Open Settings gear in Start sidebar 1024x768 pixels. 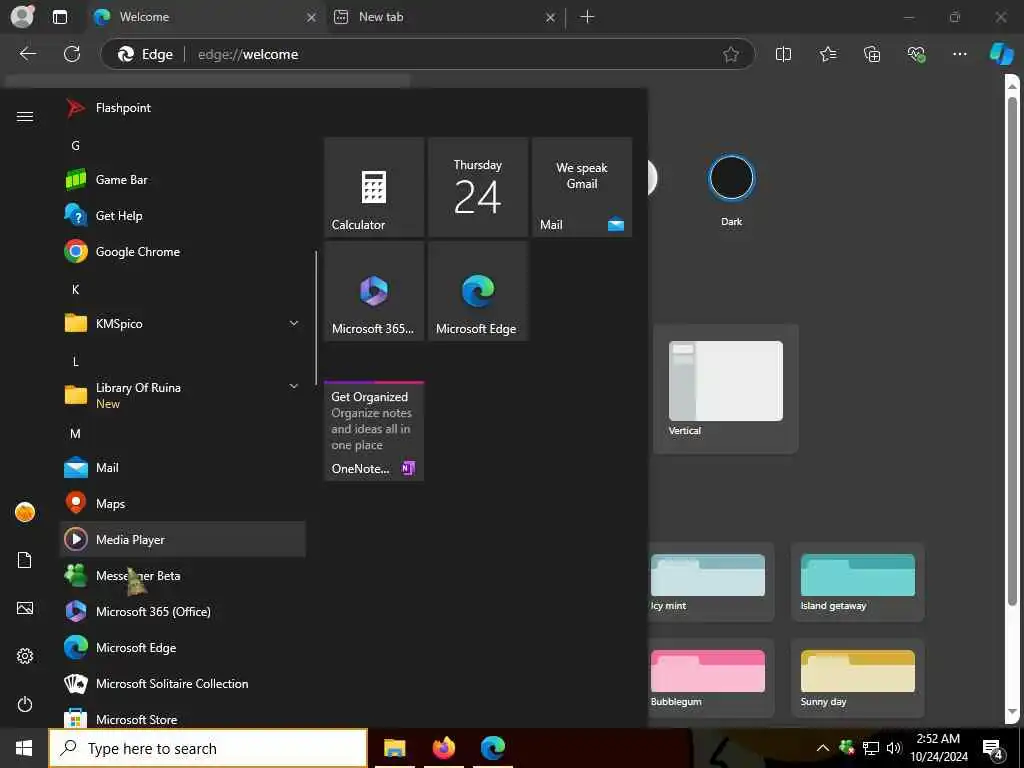click(25, 656)
